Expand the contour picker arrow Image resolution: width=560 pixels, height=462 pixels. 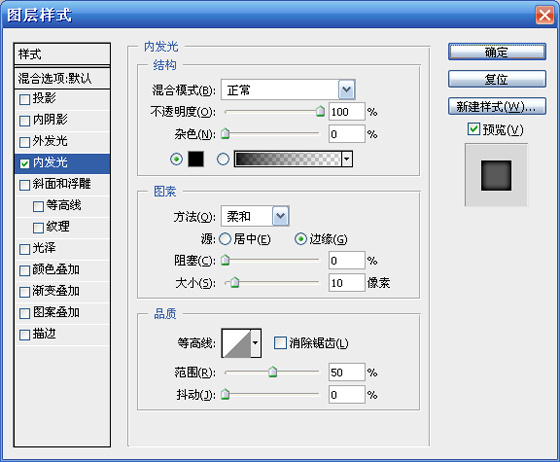click(255, 343)
